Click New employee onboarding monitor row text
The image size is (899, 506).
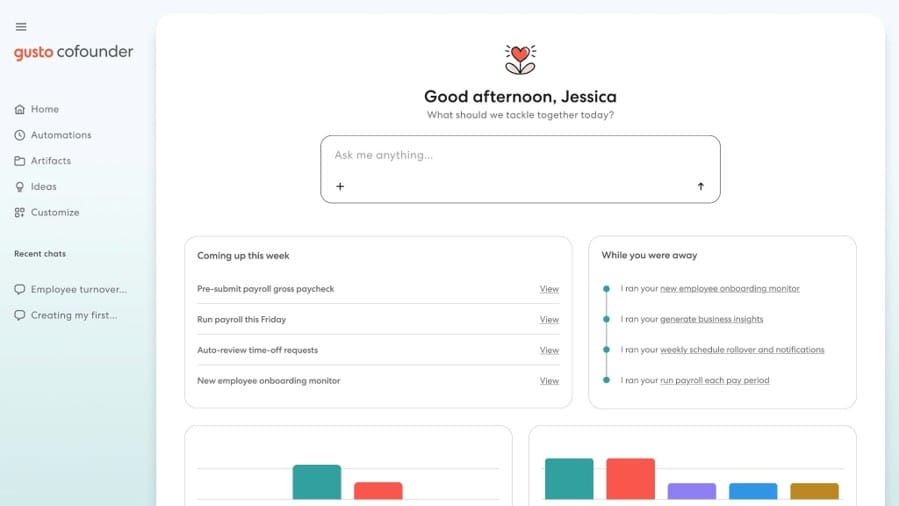click(268, 381)
